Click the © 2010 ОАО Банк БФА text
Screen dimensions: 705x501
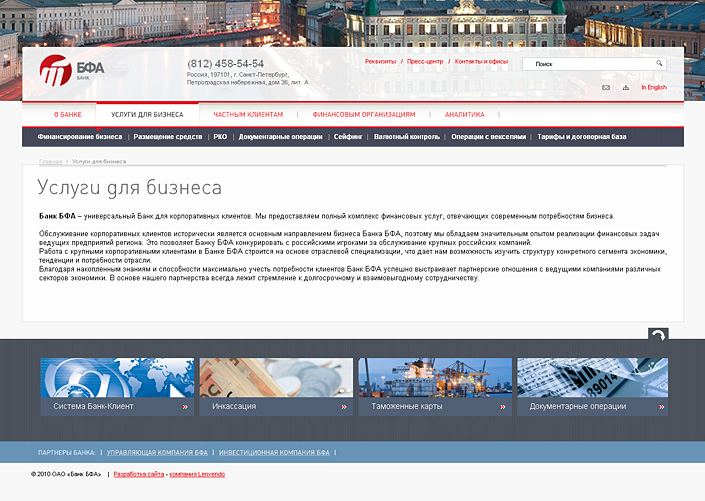[x=66, y=474]
